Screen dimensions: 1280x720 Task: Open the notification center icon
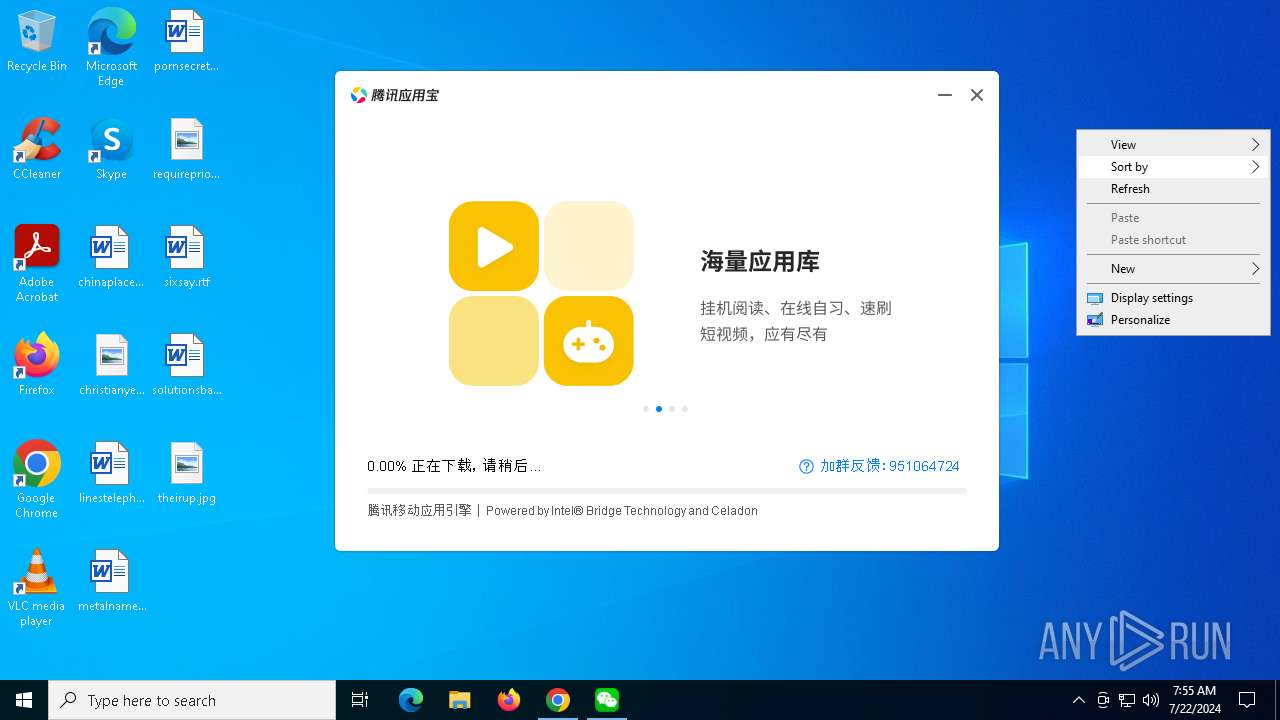point(1247,700)
